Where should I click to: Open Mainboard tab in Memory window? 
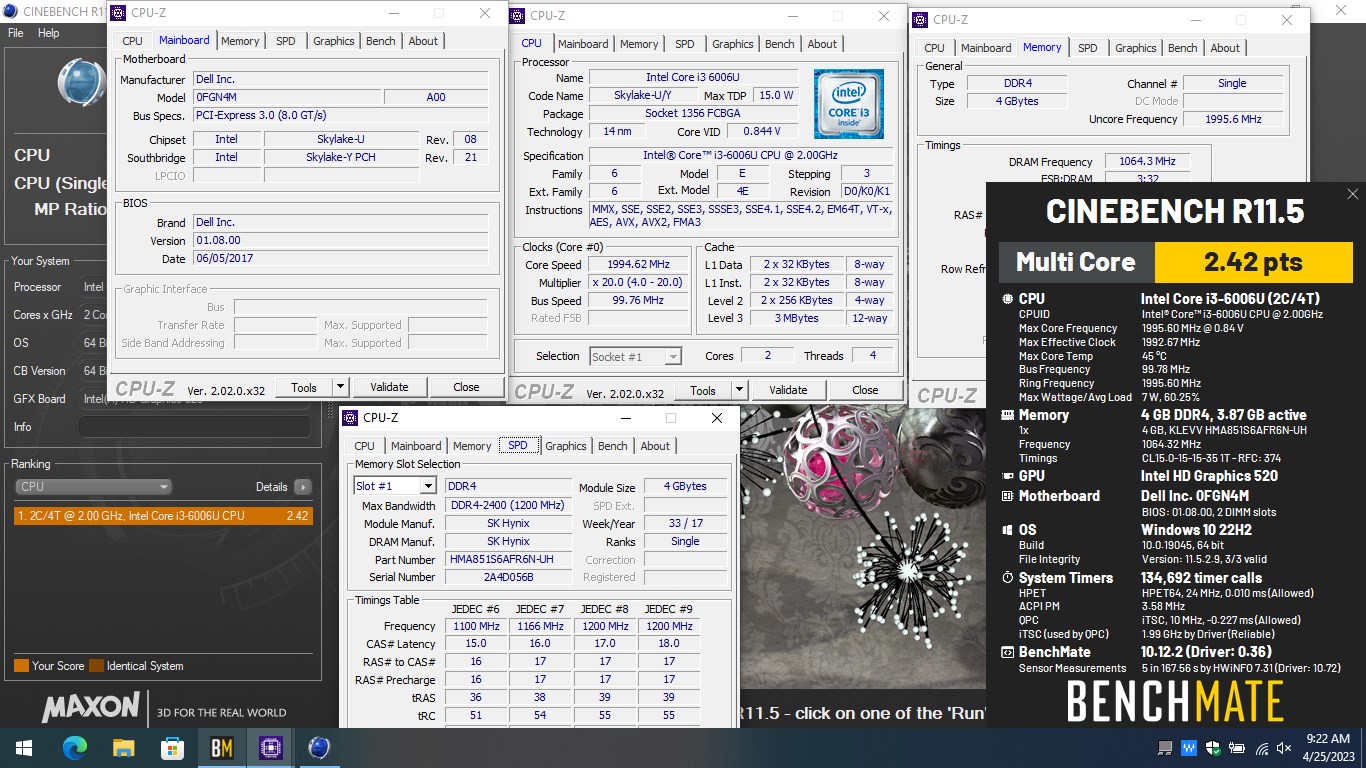click(986, 48)
